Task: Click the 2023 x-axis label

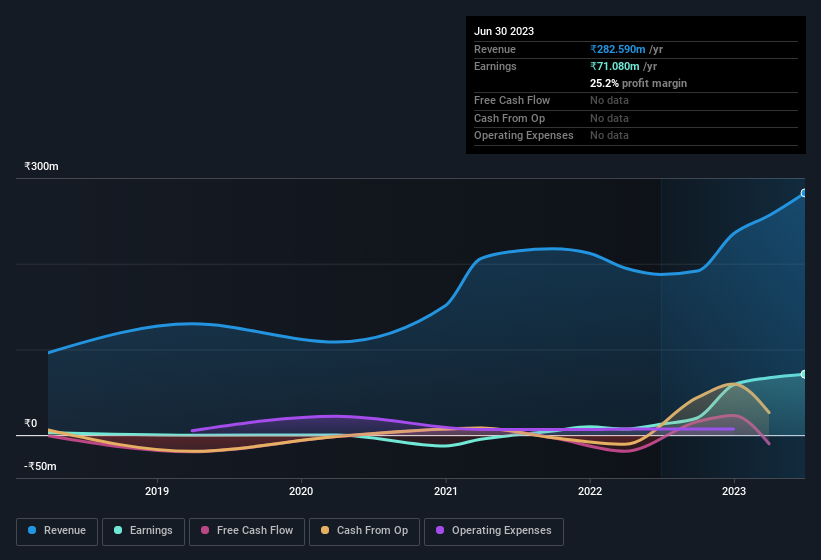Action: point(734,491)
